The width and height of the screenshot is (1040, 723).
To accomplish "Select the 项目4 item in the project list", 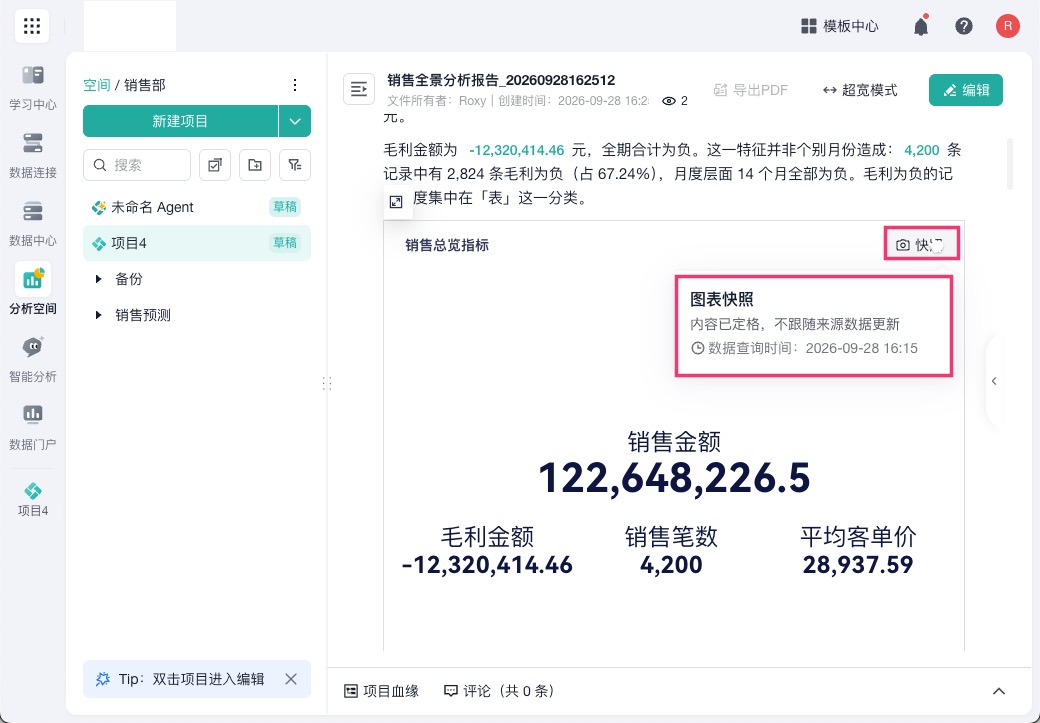I will (196, 243).
